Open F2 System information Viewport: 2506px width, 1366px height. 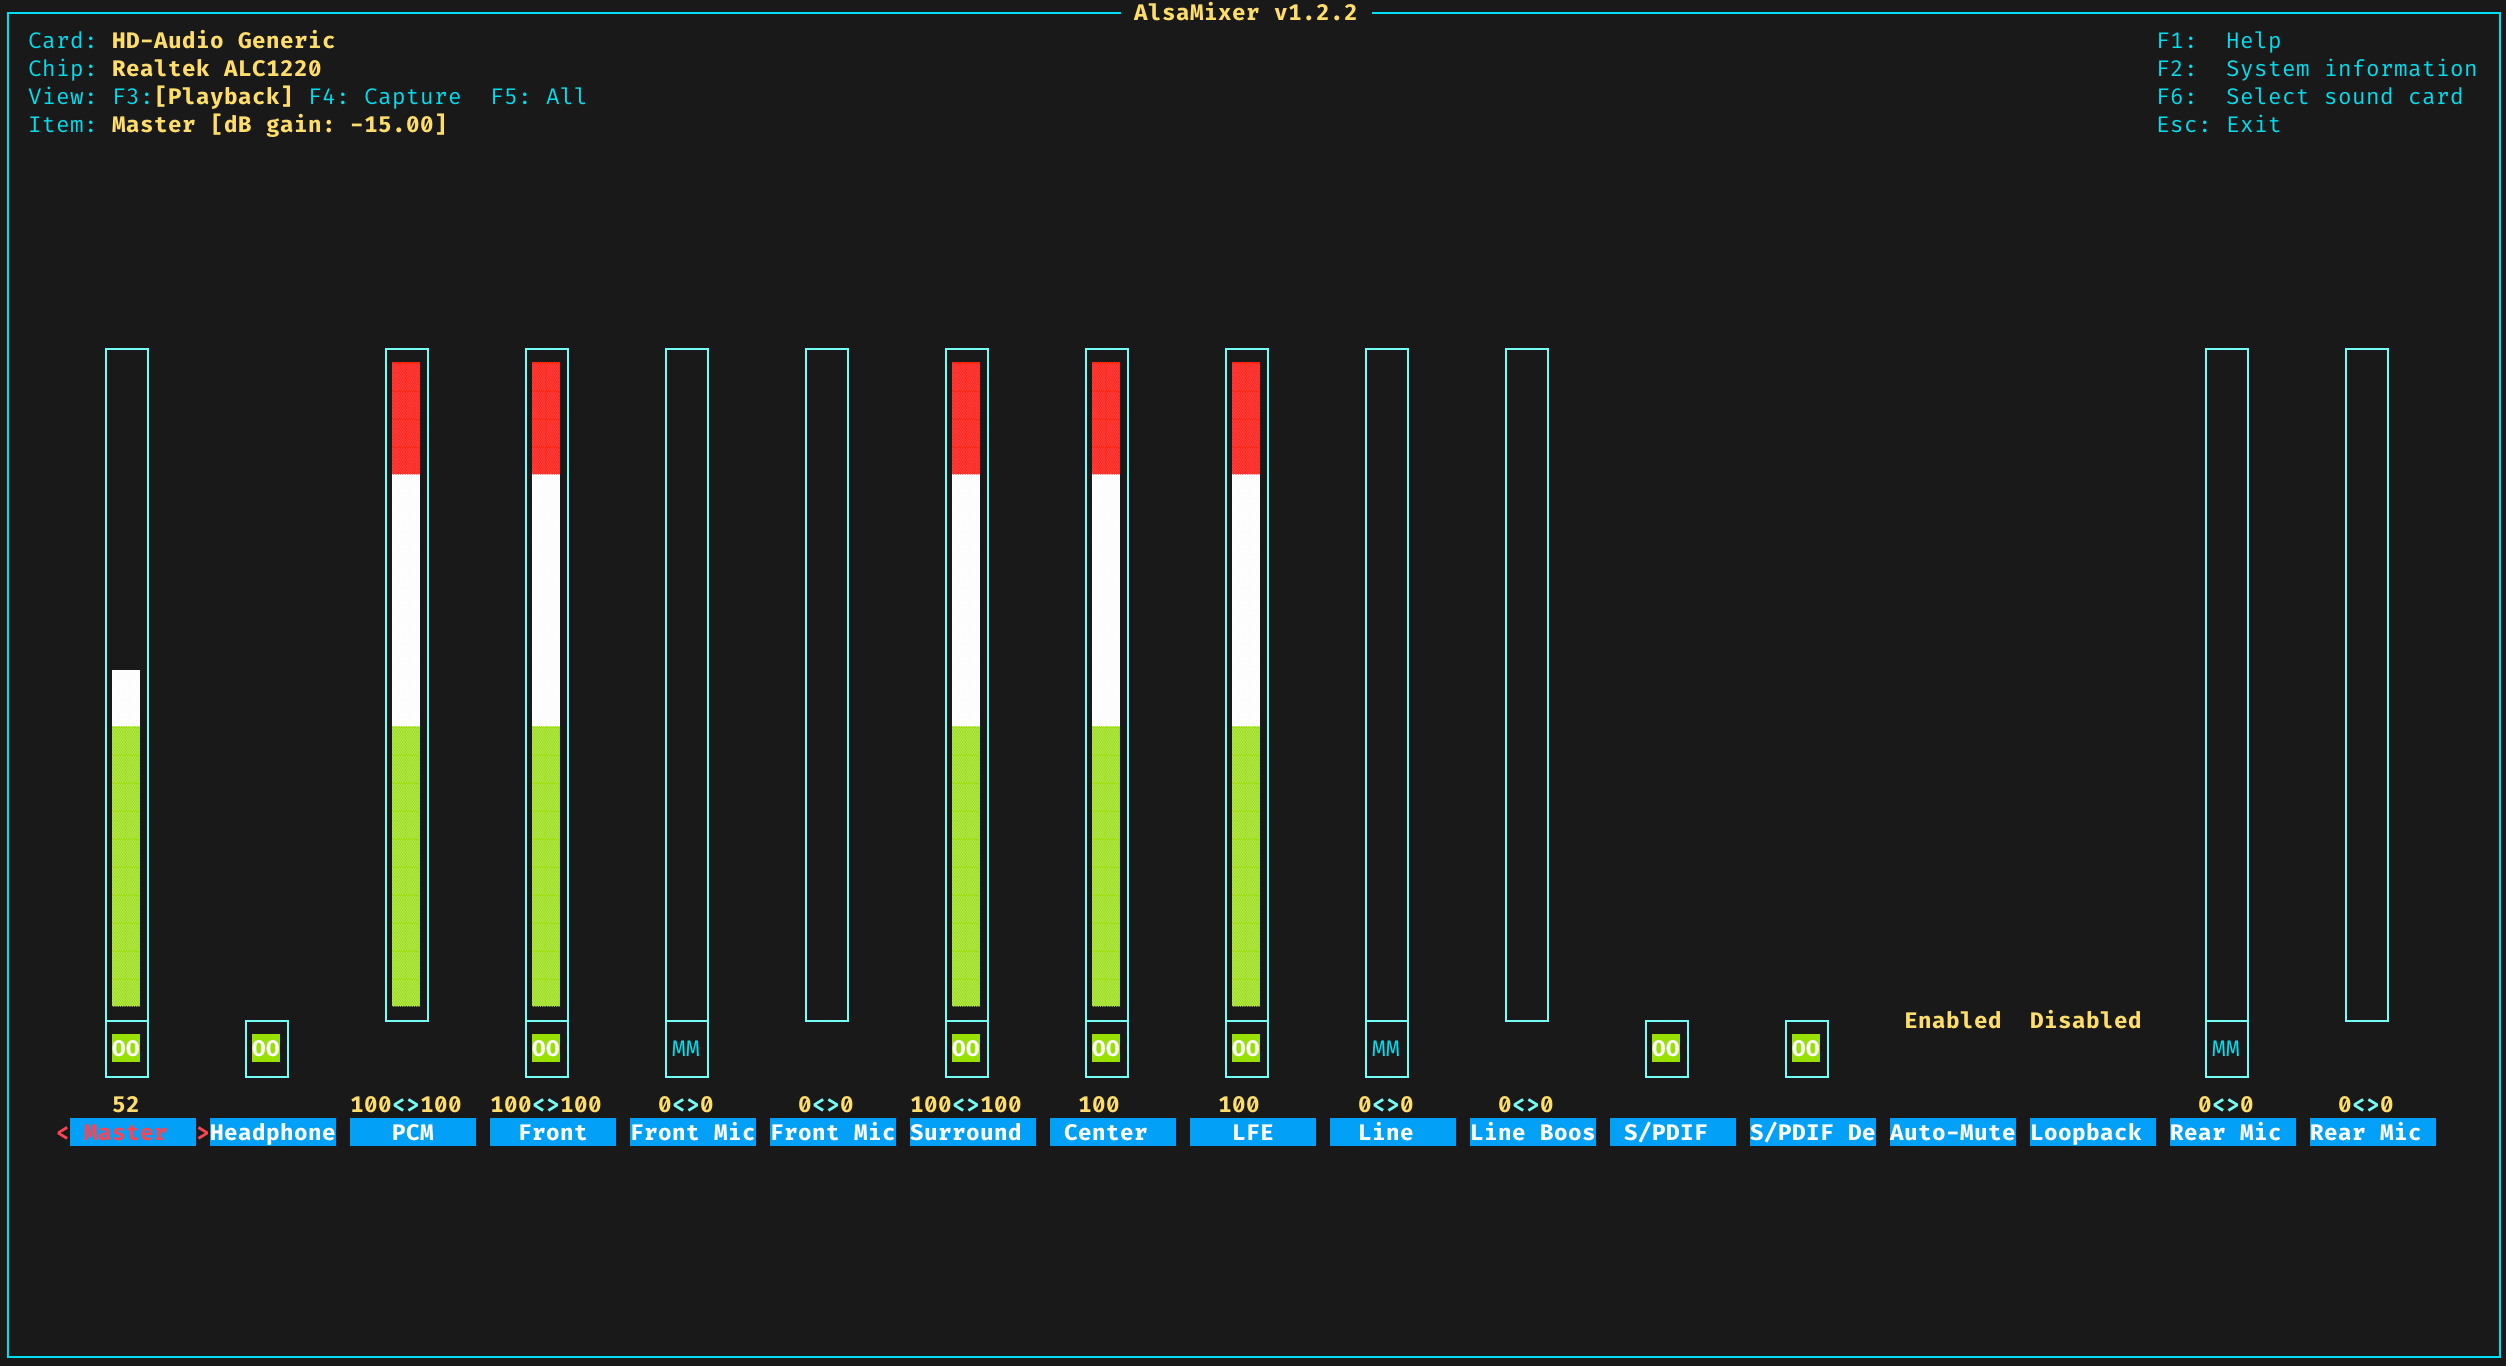(x=2316, y=69)
